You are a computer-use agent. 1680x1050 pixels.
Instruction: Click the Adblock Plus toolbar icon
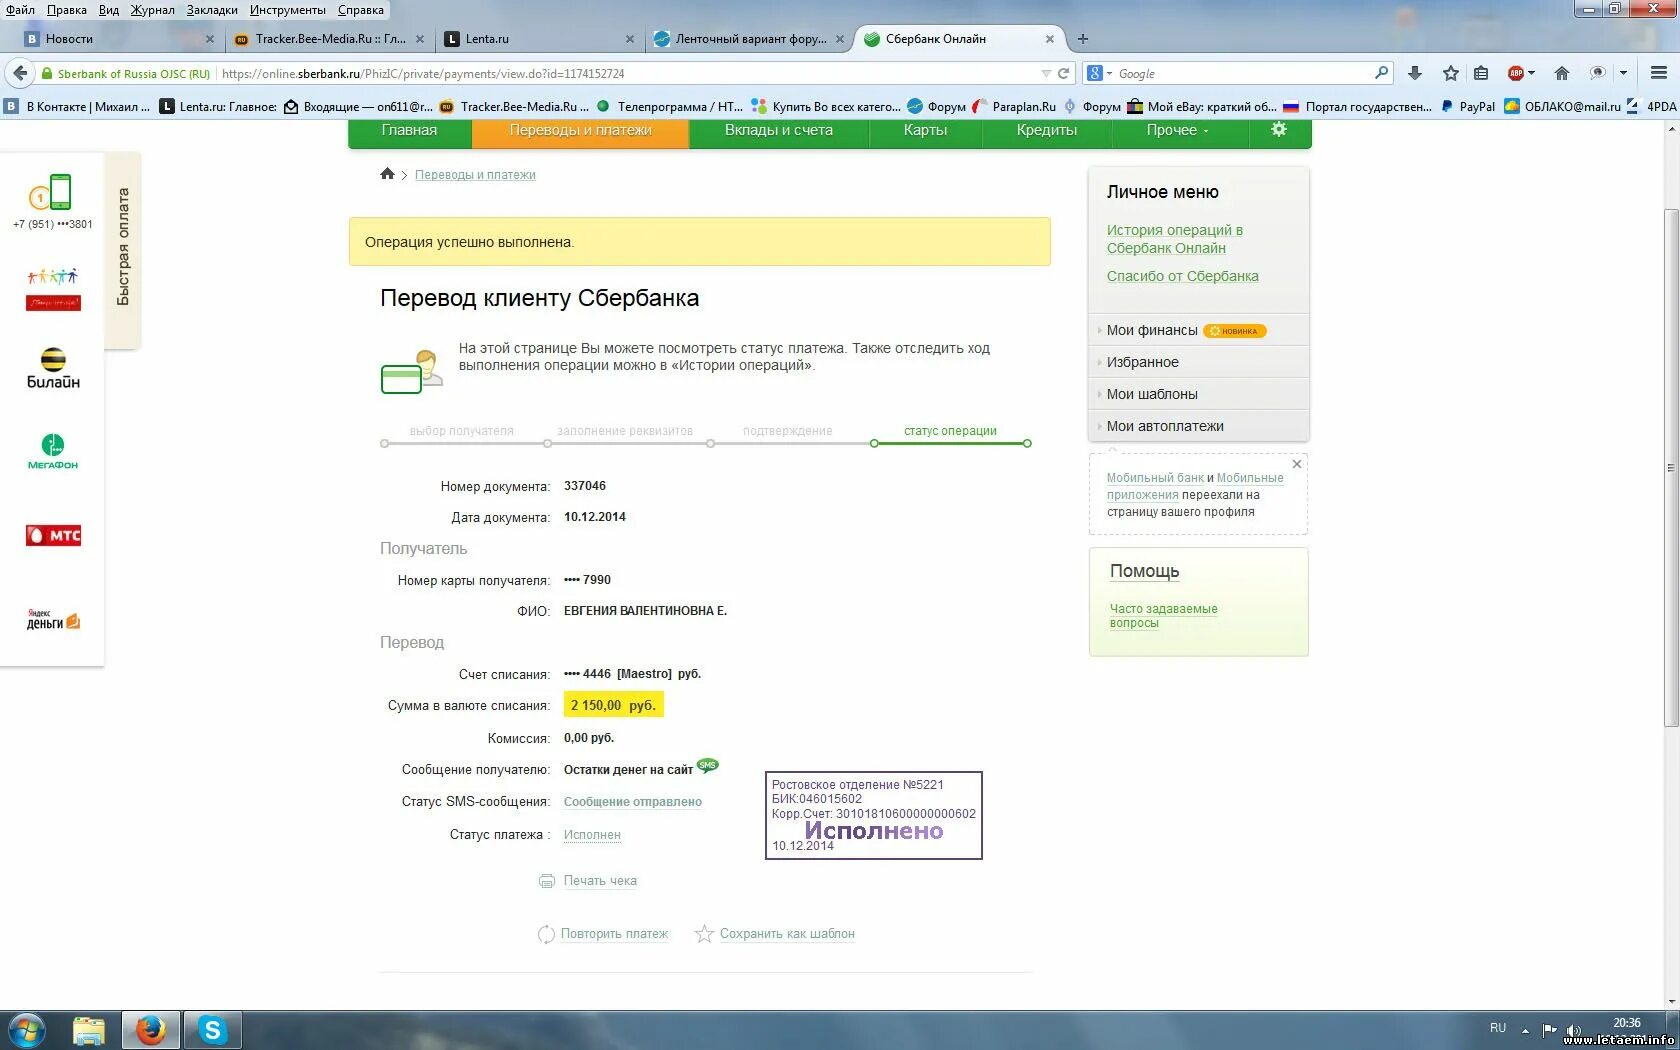(x=1516, y=73)
